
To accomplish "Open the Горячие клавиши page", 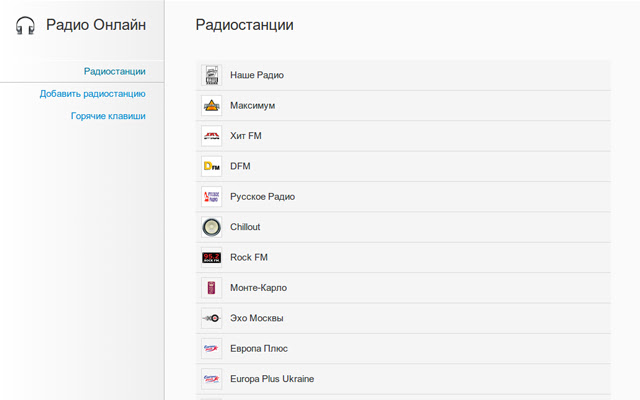I will point(108,116).
